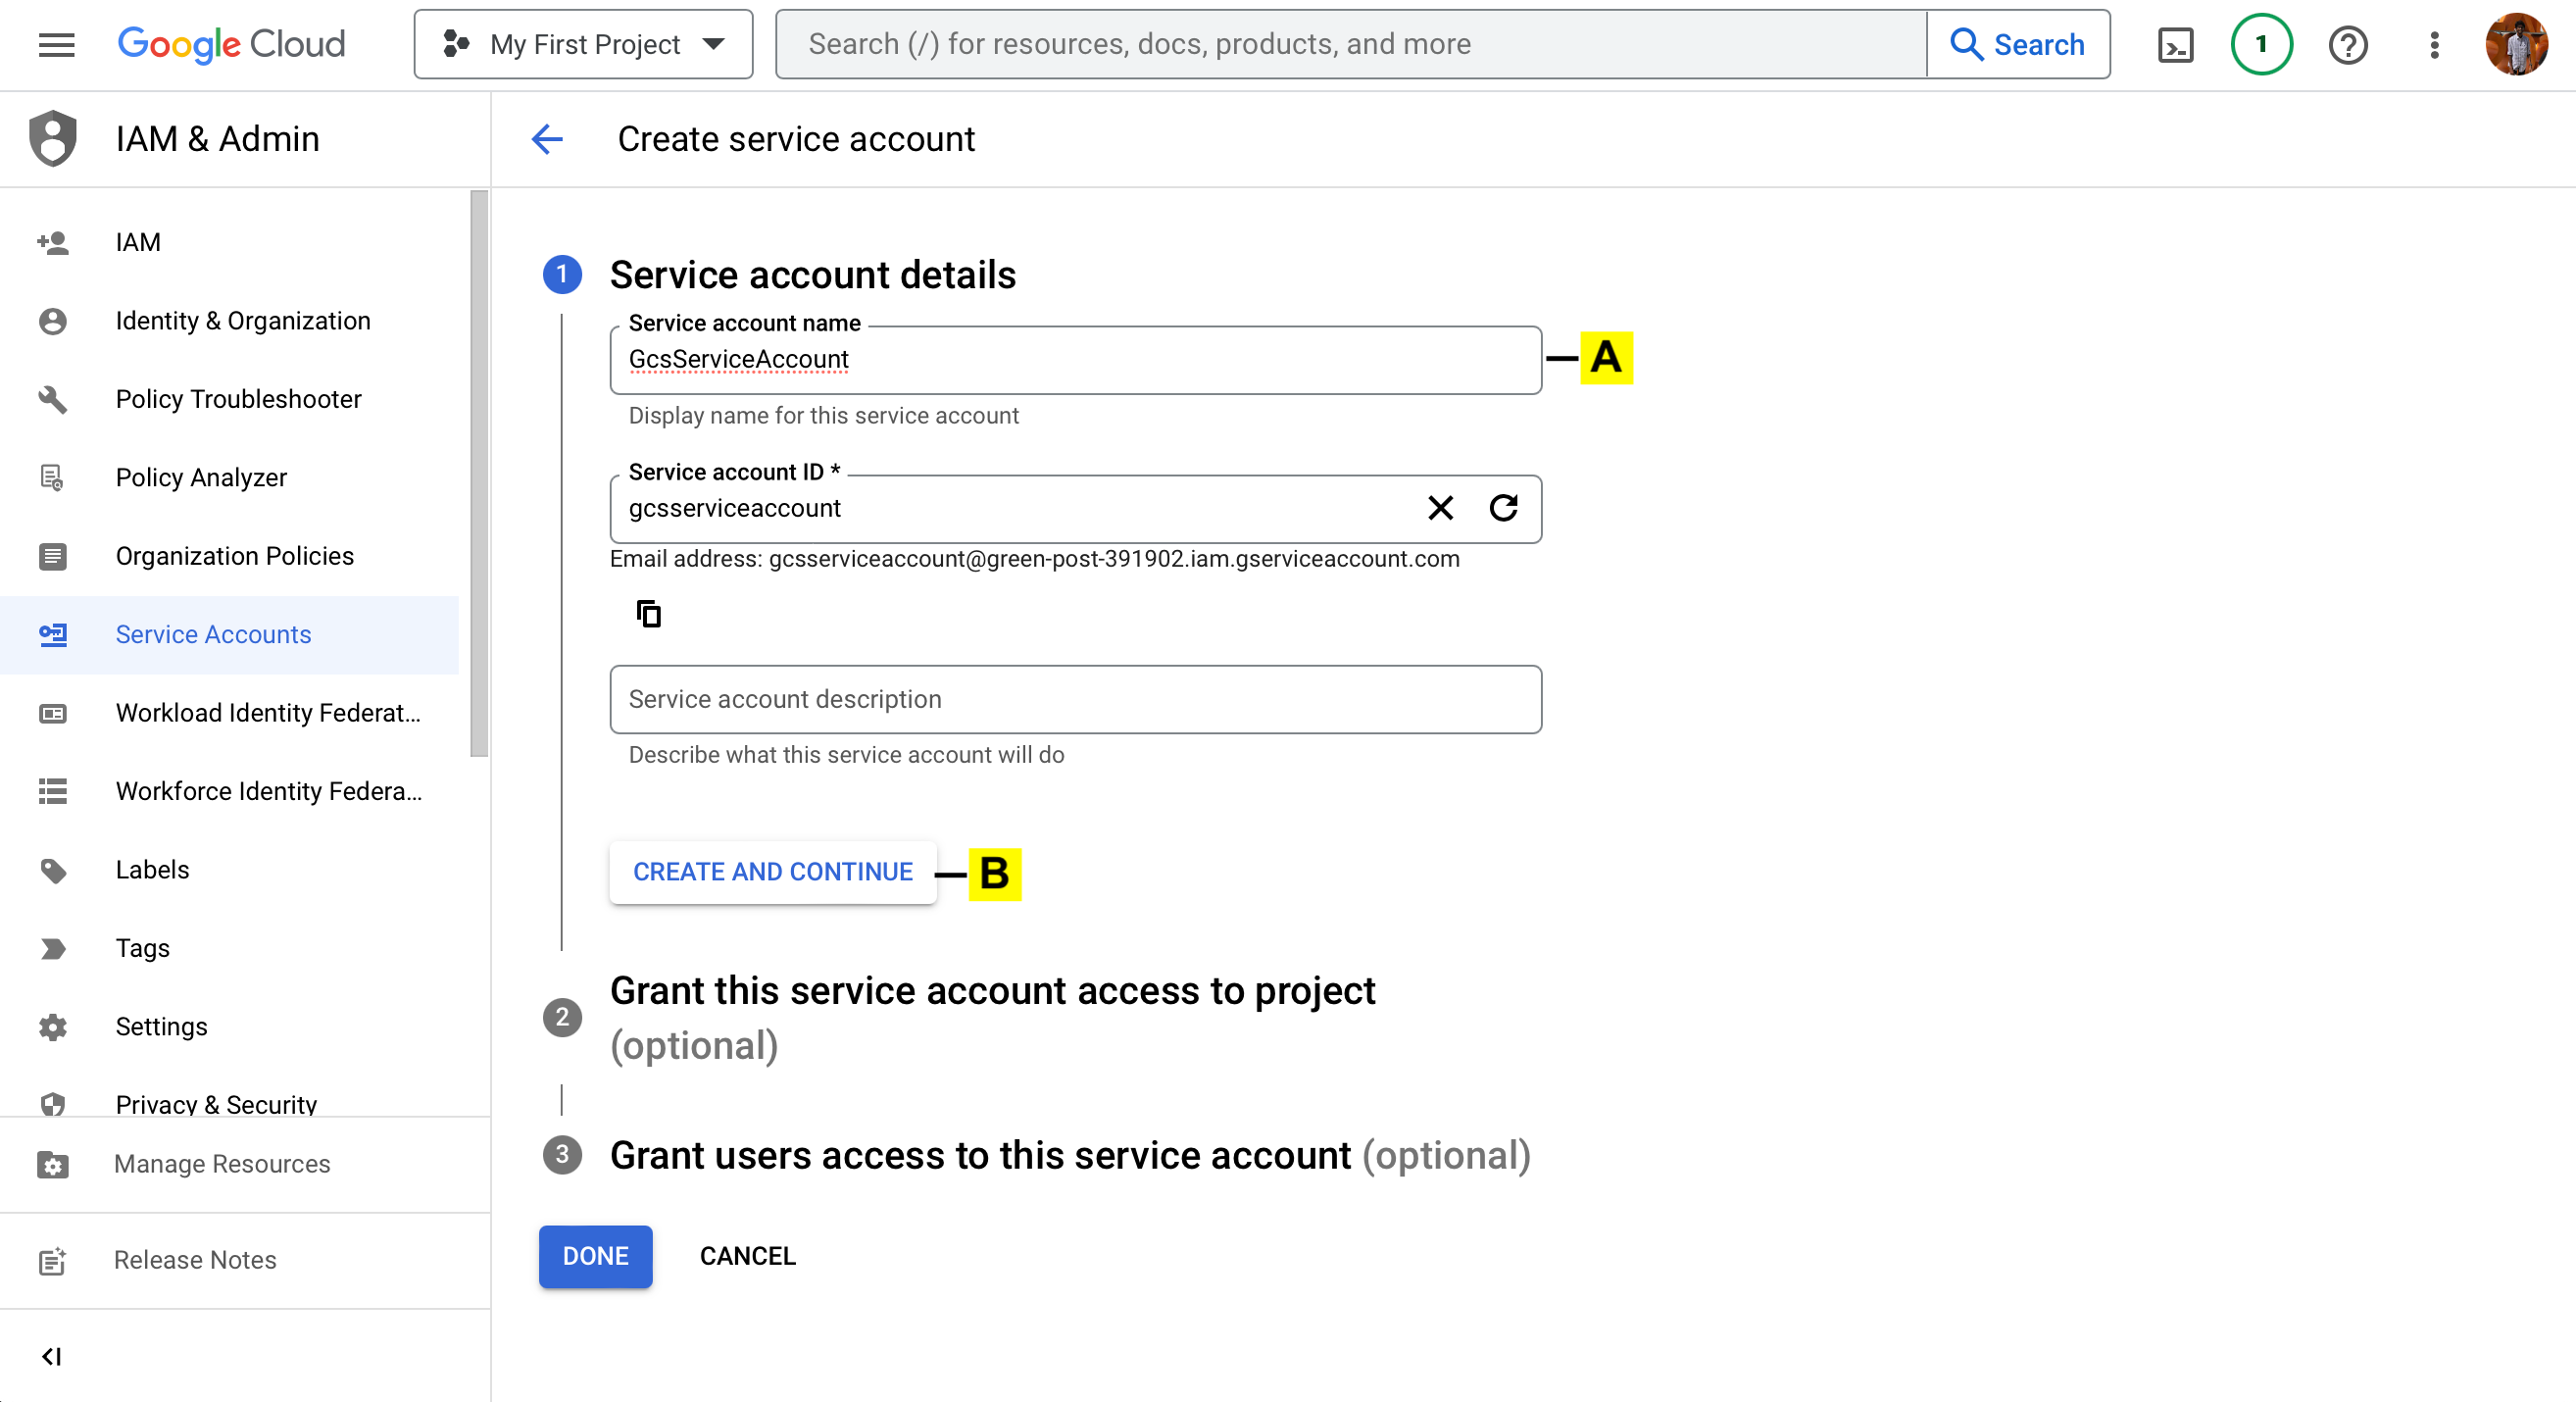Screen dimensions: 2576x1402
Task: Select Service Accounts in the sidebar
Action: 213,634
